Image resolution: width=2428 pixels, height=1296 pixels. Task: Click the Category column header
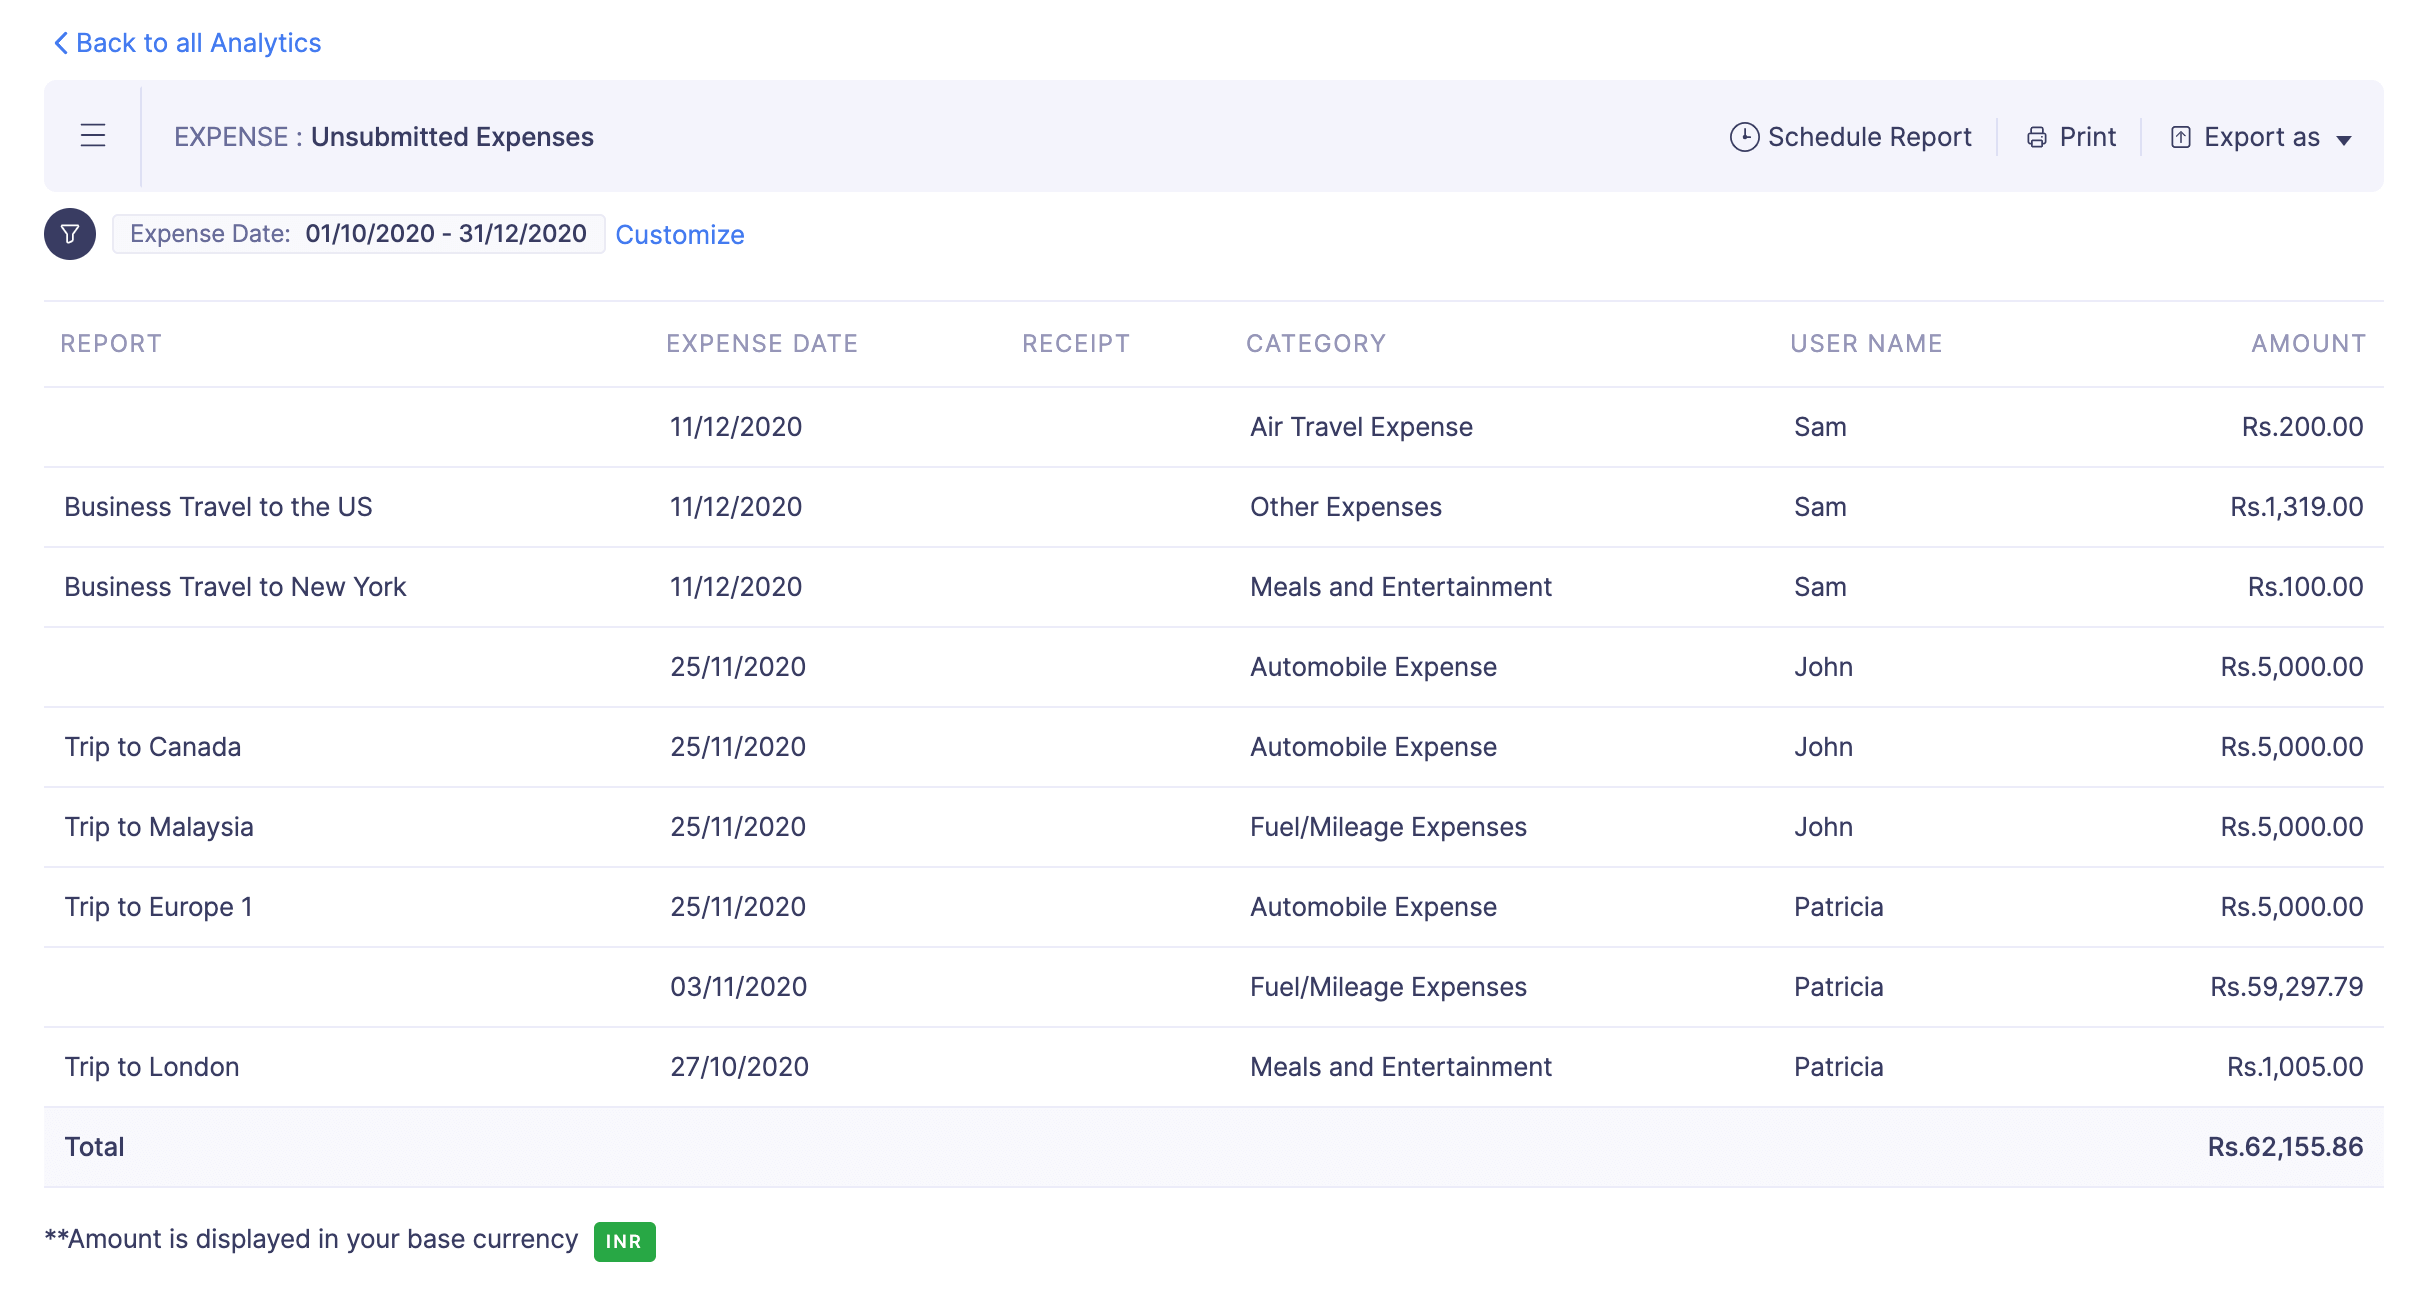click(x=1315, y=344)
